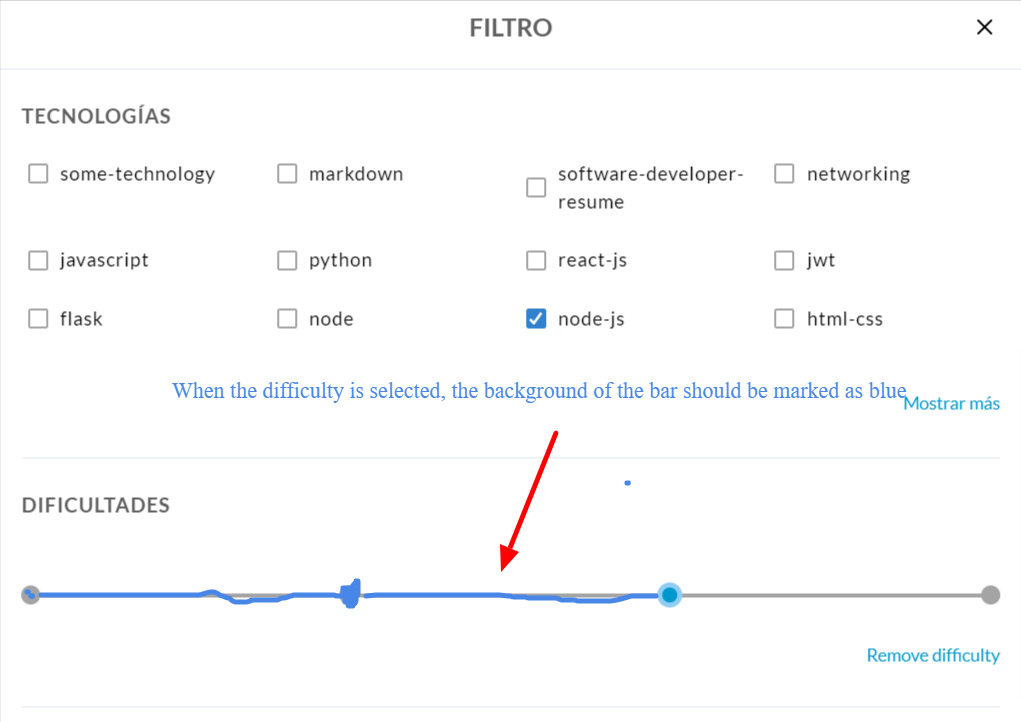Select the leftmost difficulty slider handle
The height and width of the screenshot is (722, 1021).
point(30,594)
